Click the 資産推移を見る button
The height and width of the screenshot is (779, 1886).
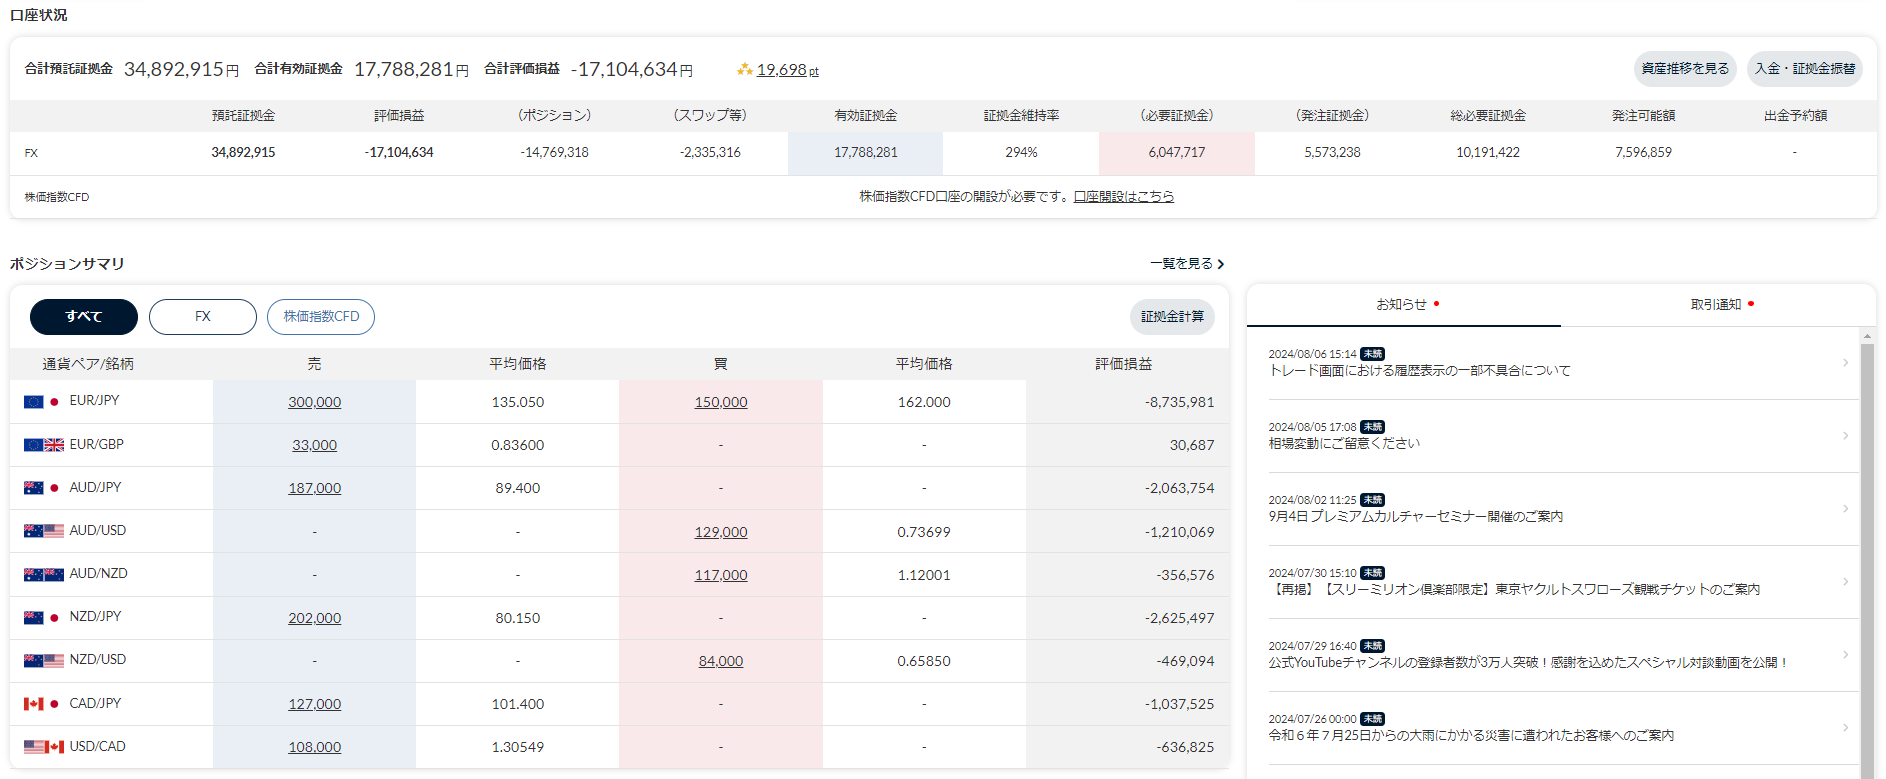click(x=1685, y=69)
